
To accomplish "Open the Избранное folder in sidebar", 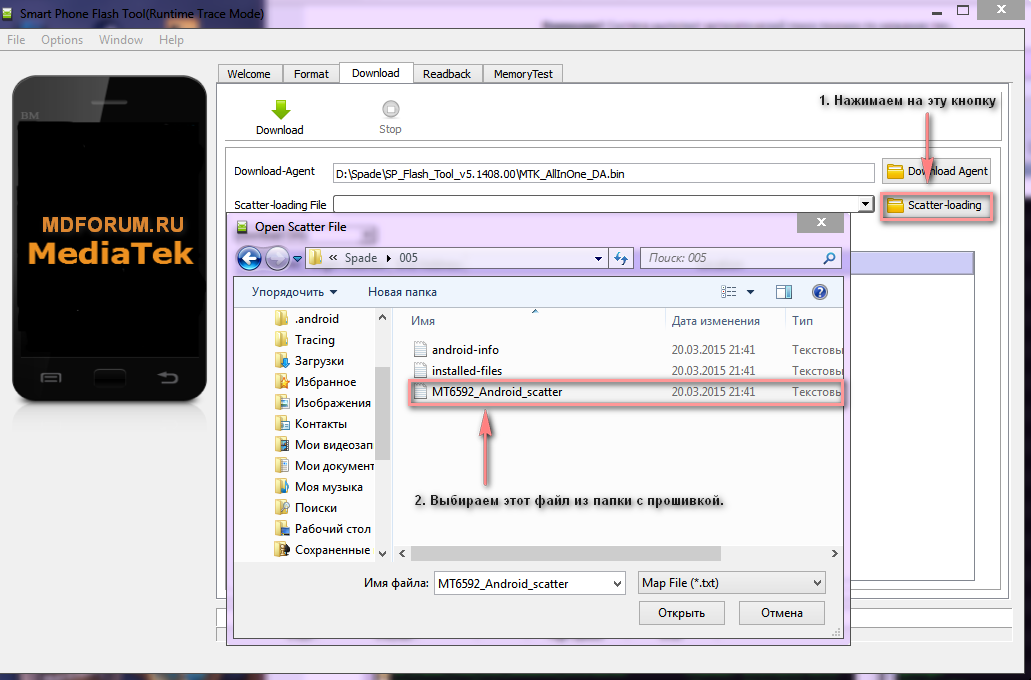I will [x=316, y=382].
